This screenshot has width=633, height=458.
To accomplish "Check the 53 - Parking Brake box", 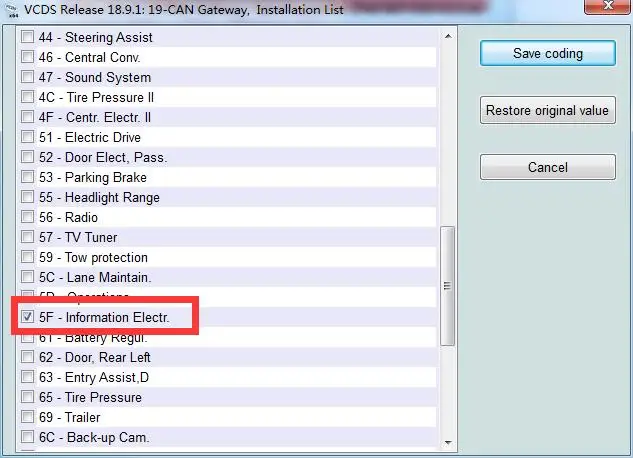I will (x=27, y=177).
